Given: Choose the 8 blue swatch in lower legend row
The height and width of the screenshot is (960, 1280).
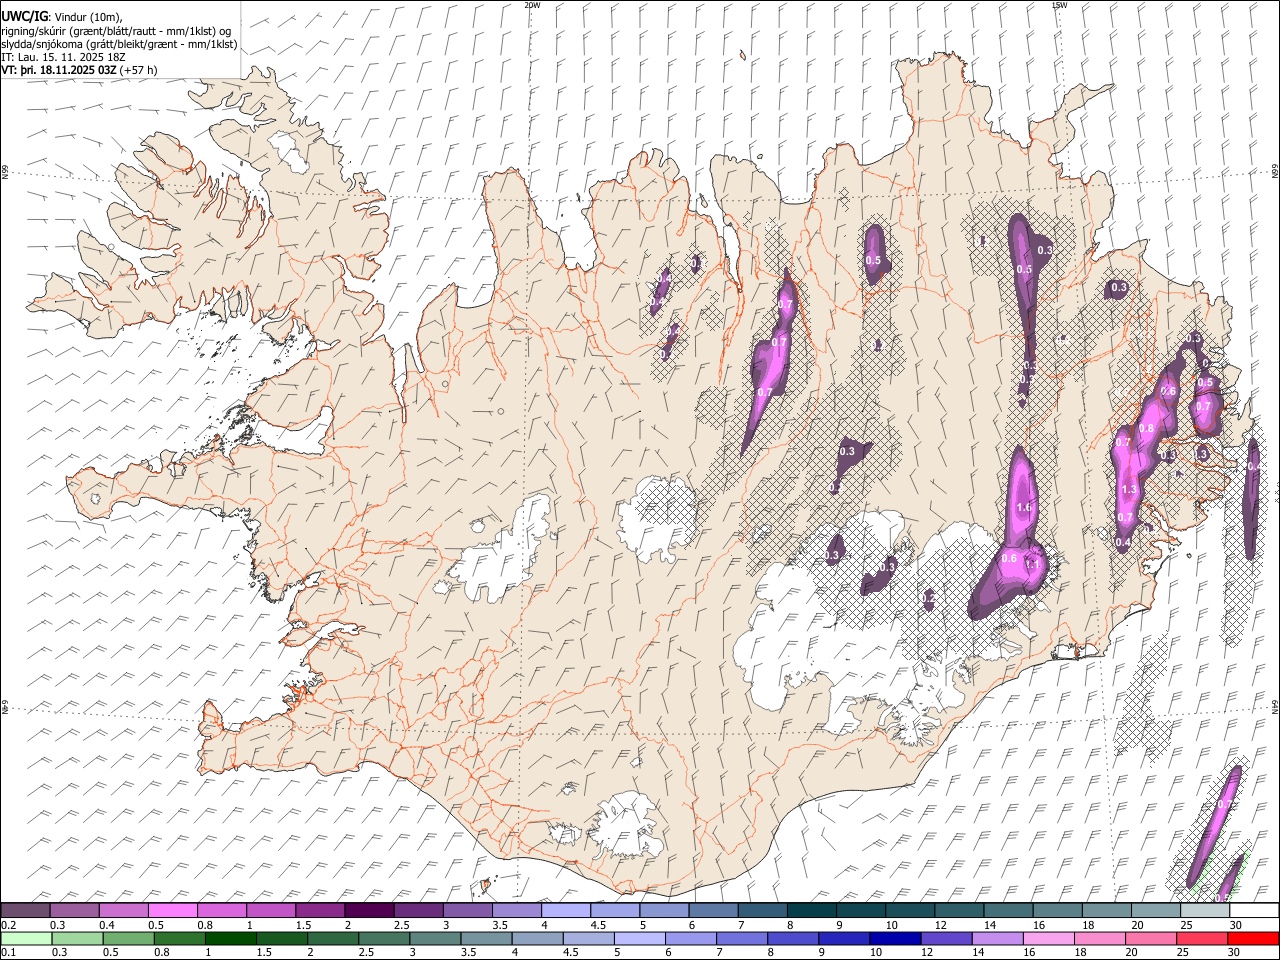Looking at the screenshot, I should (792, 939).
